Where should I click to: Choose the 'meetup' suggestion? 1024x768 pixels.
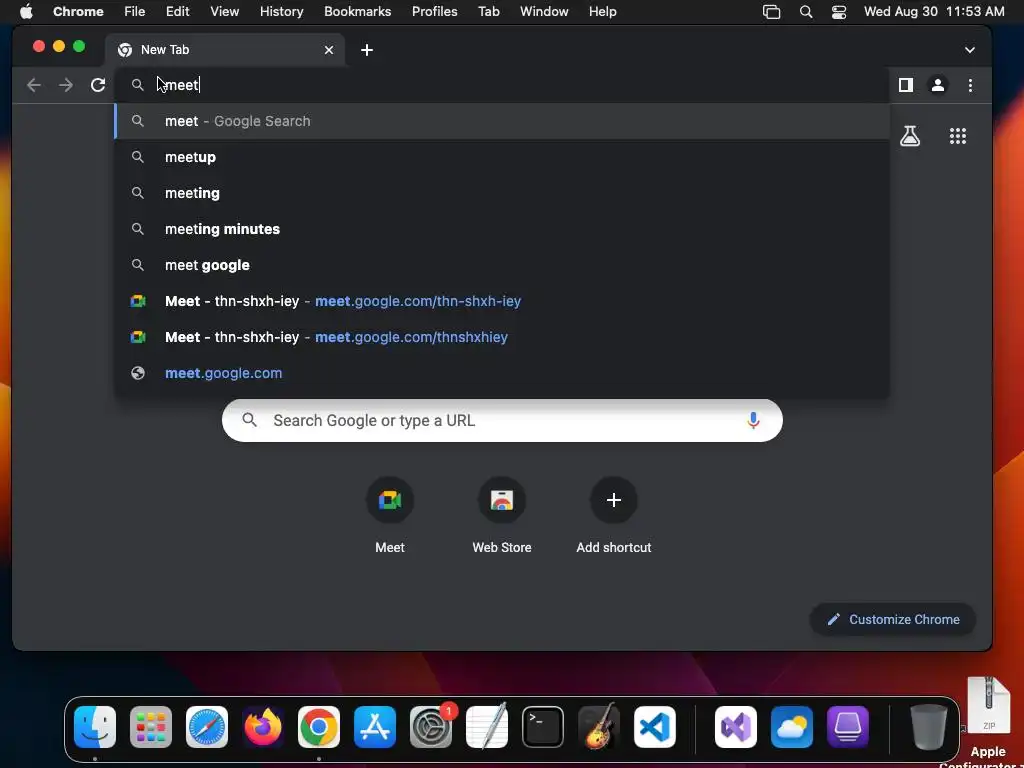(502, 157)
